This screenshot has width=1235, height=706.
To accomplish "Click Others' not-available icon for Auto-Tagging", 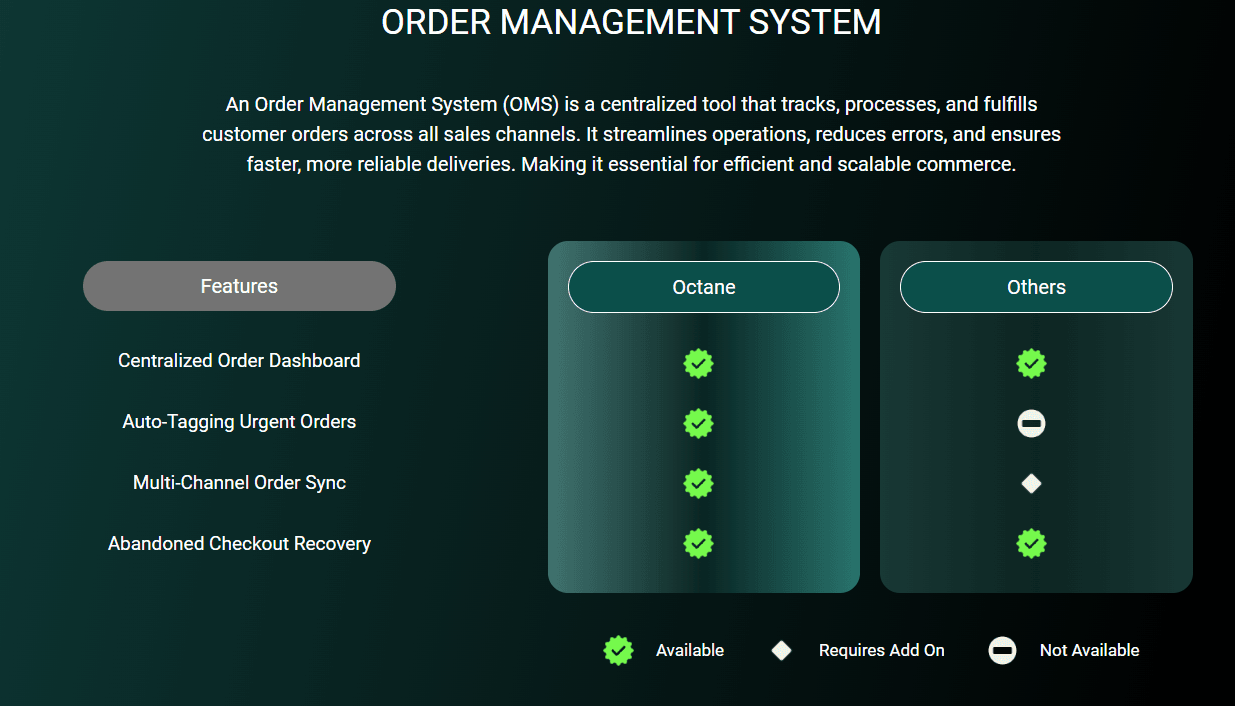I will (1031, 424).
